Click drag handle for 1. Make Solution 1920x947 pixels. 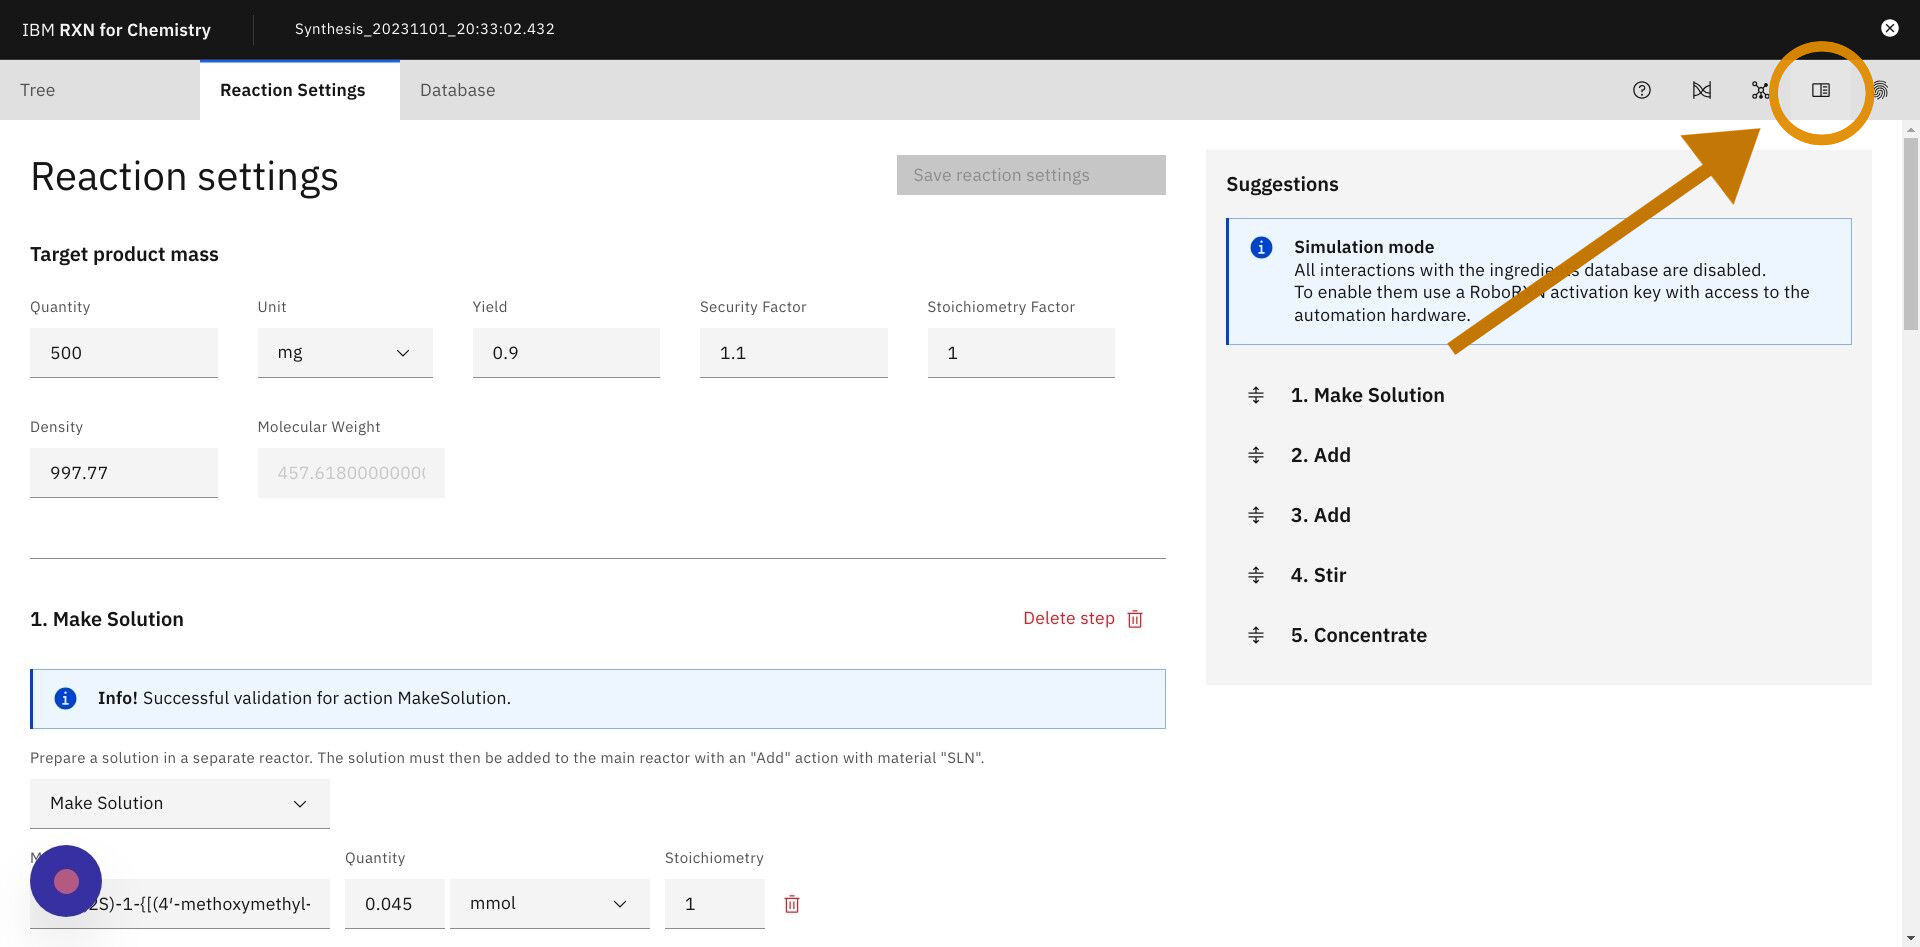1256,395
